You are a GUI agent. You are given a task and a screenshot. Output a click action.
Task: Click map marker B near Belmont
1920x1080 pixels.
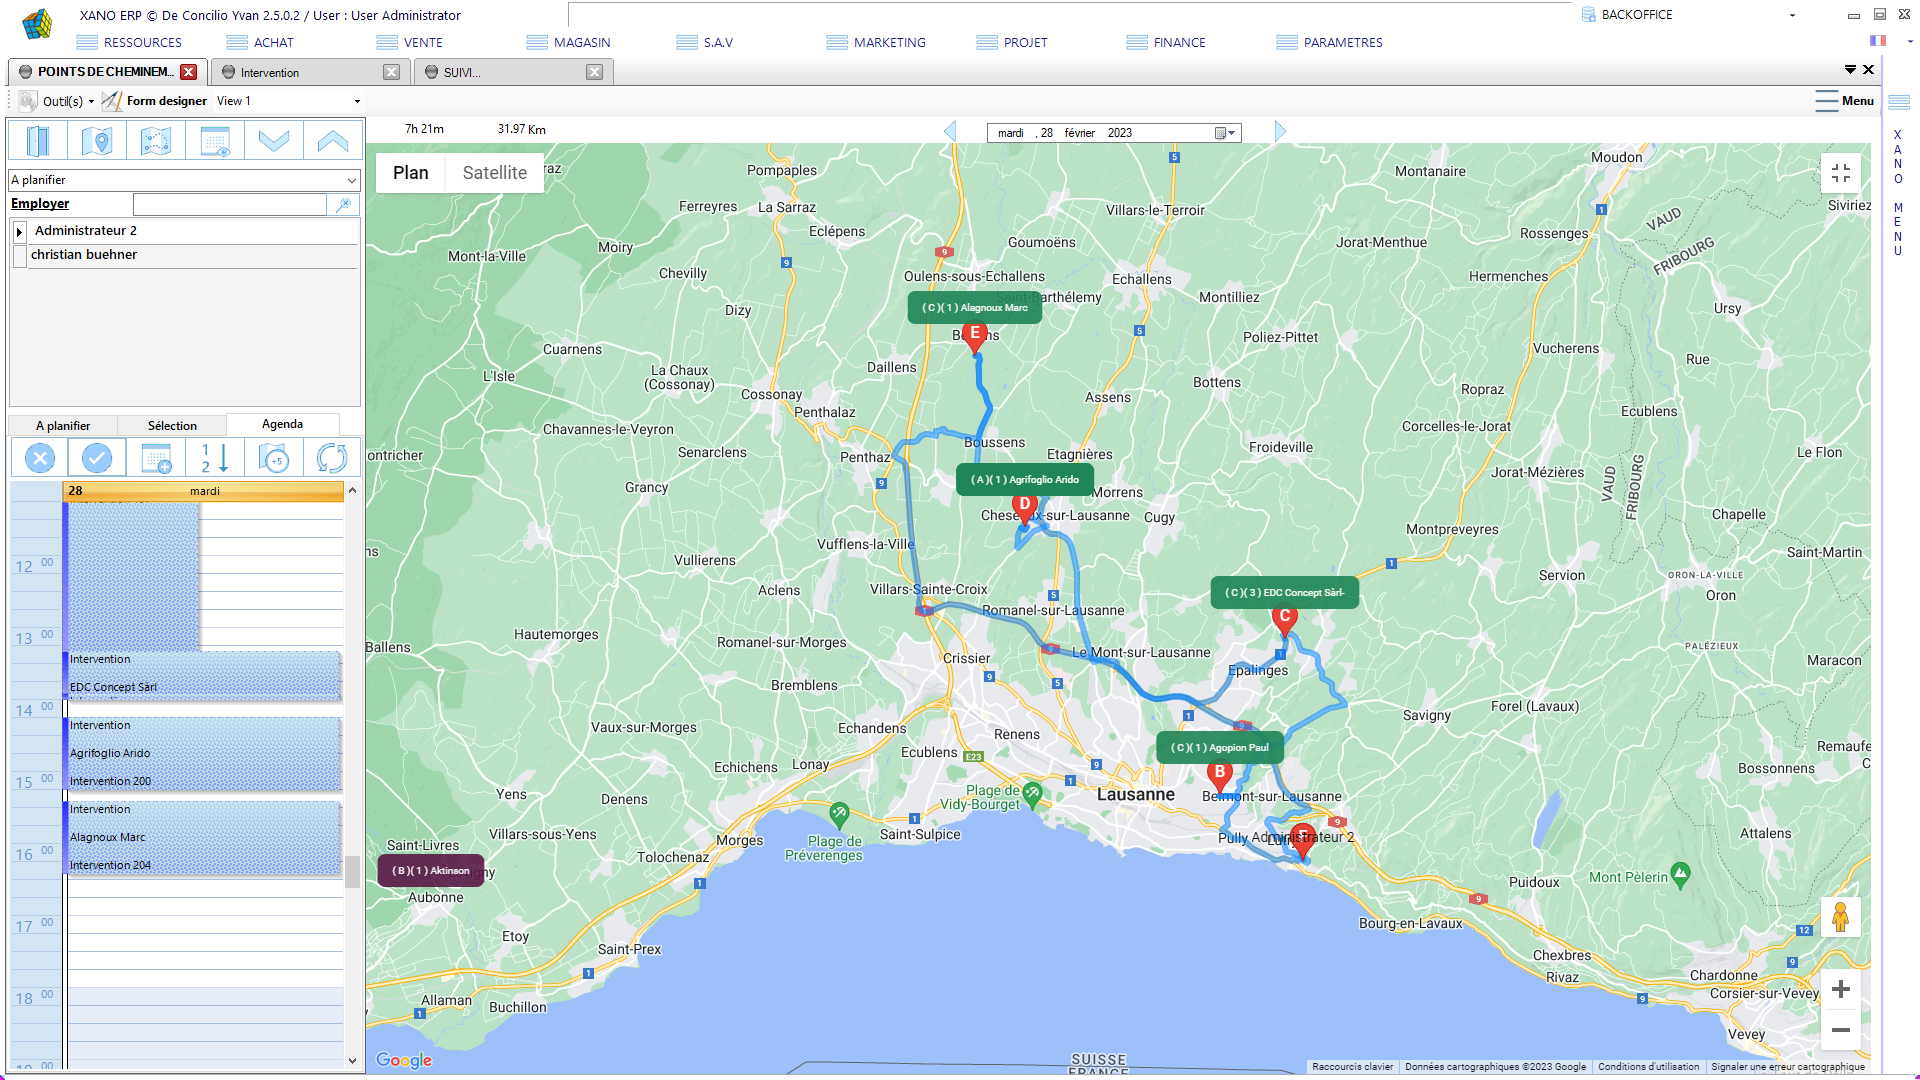pos(1219,776)
